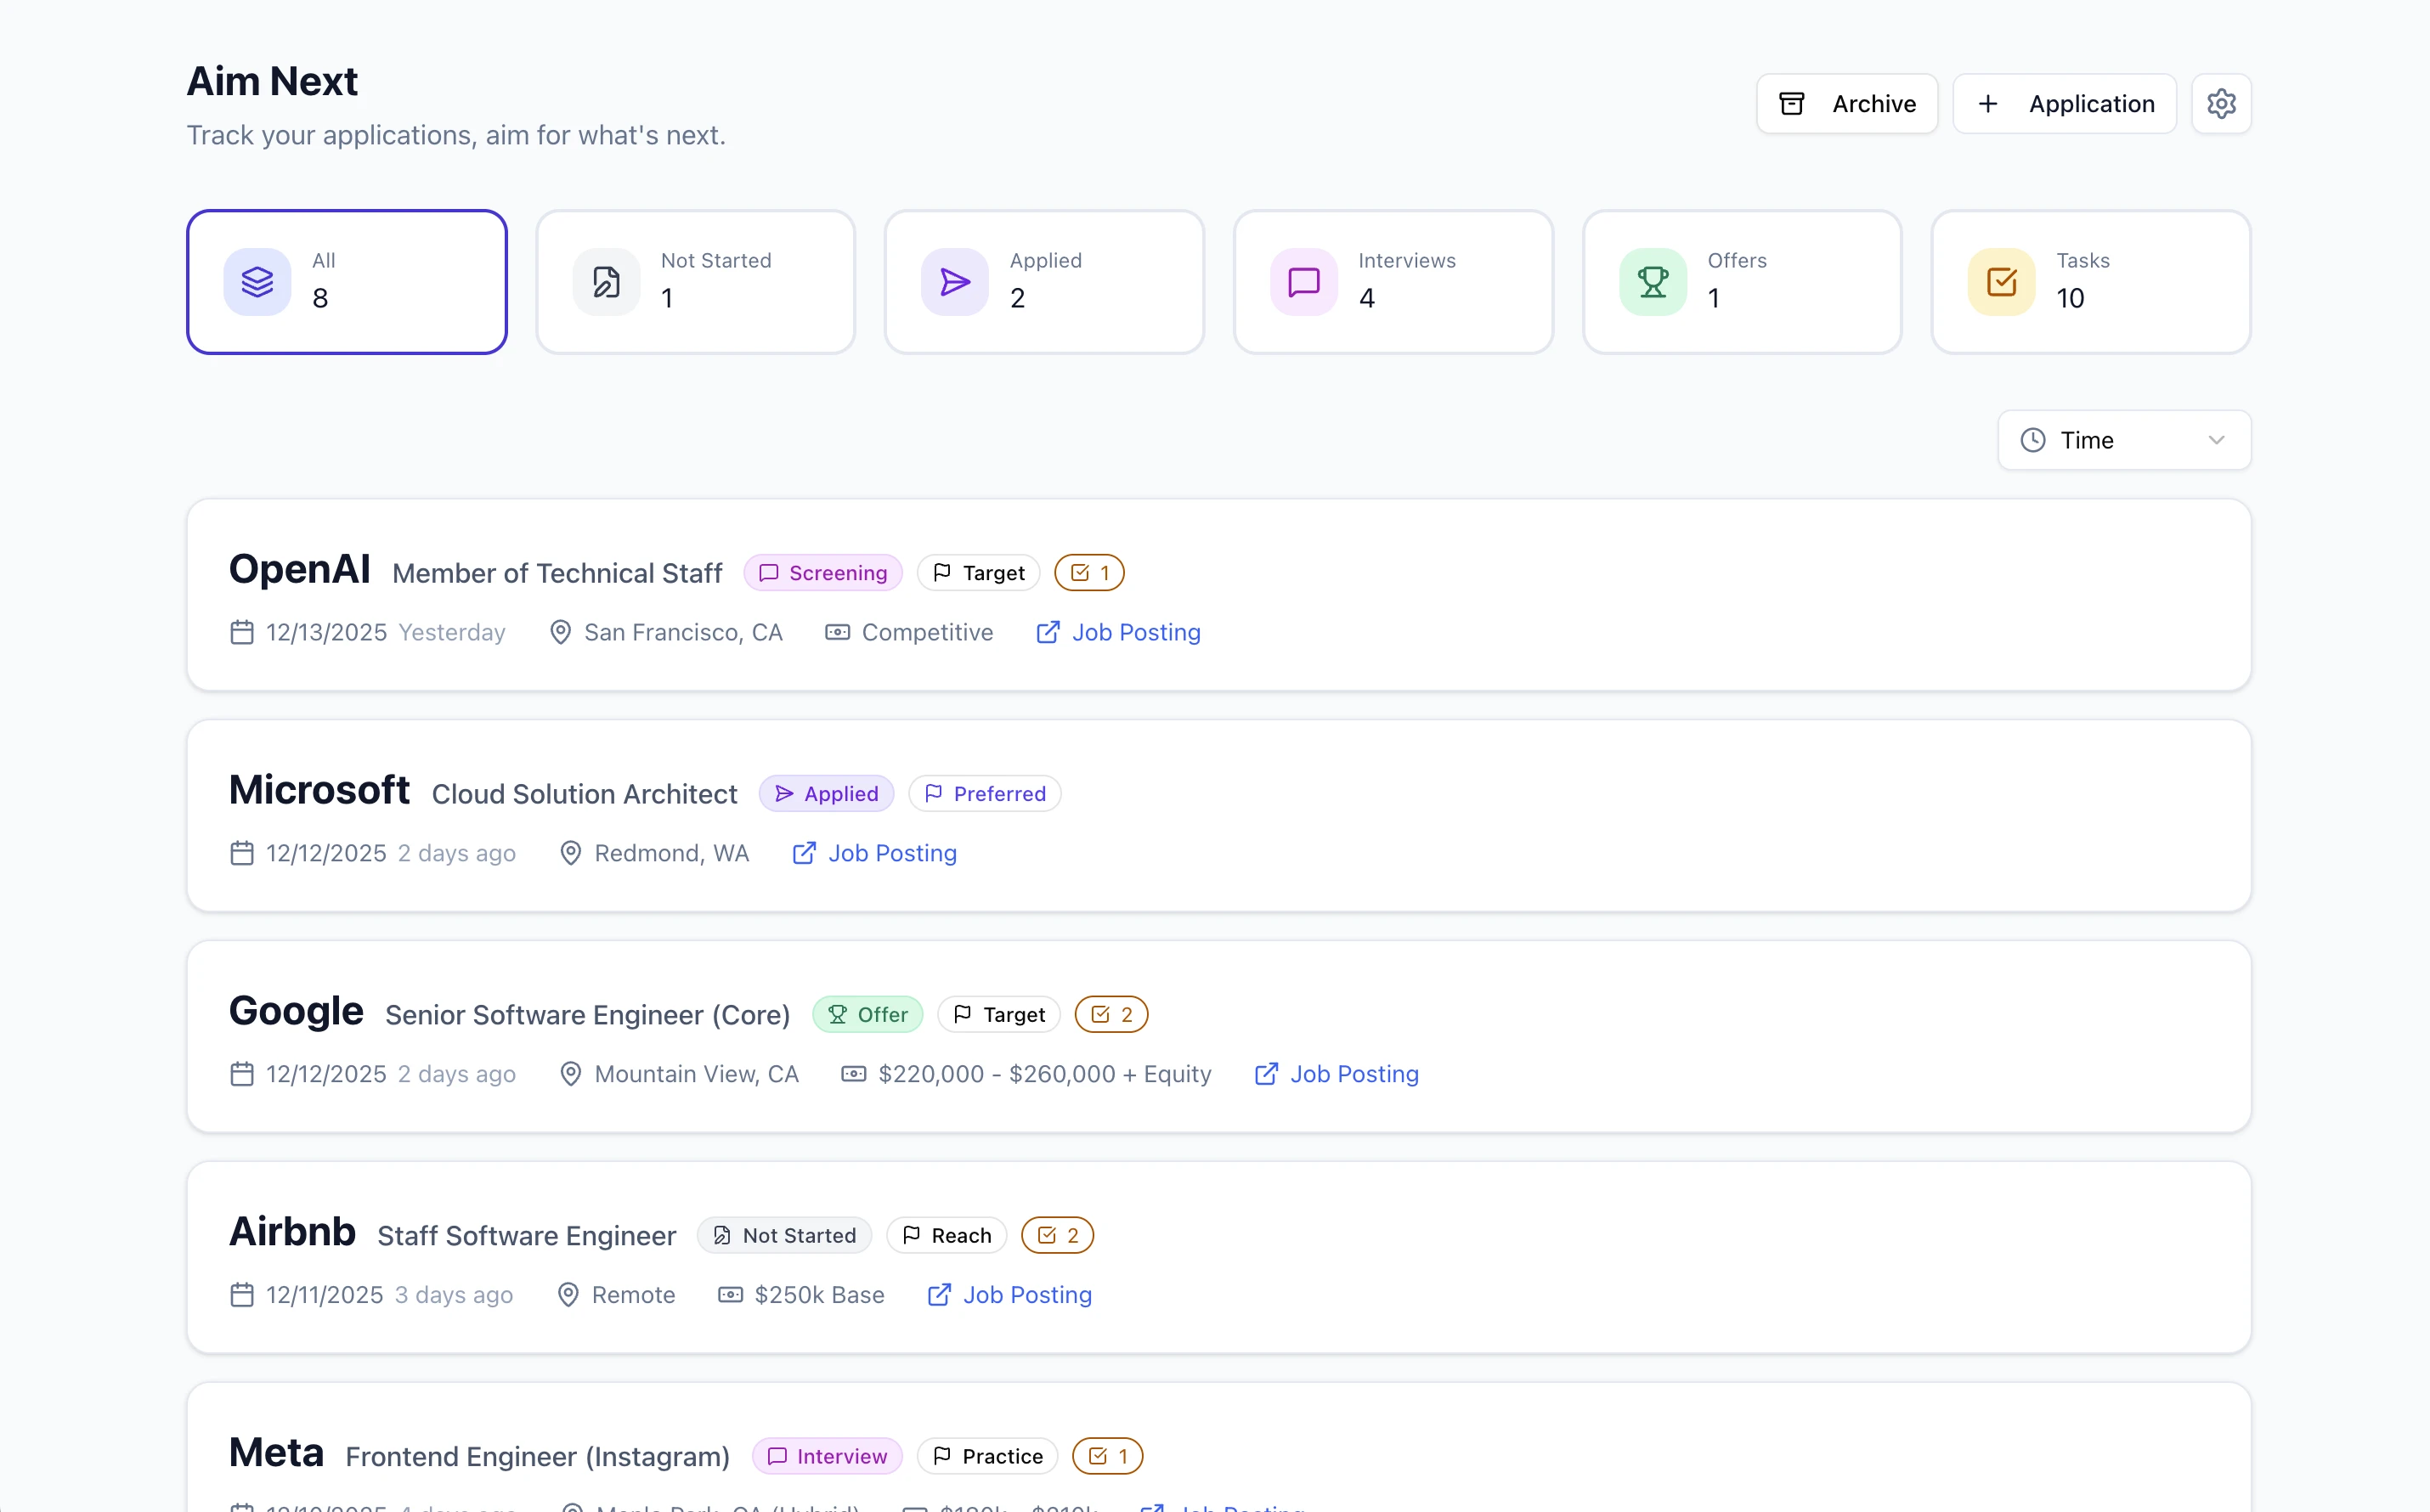
Task: Click the trophy icon on the Offers card
Action: click(x=1652, y=281)
